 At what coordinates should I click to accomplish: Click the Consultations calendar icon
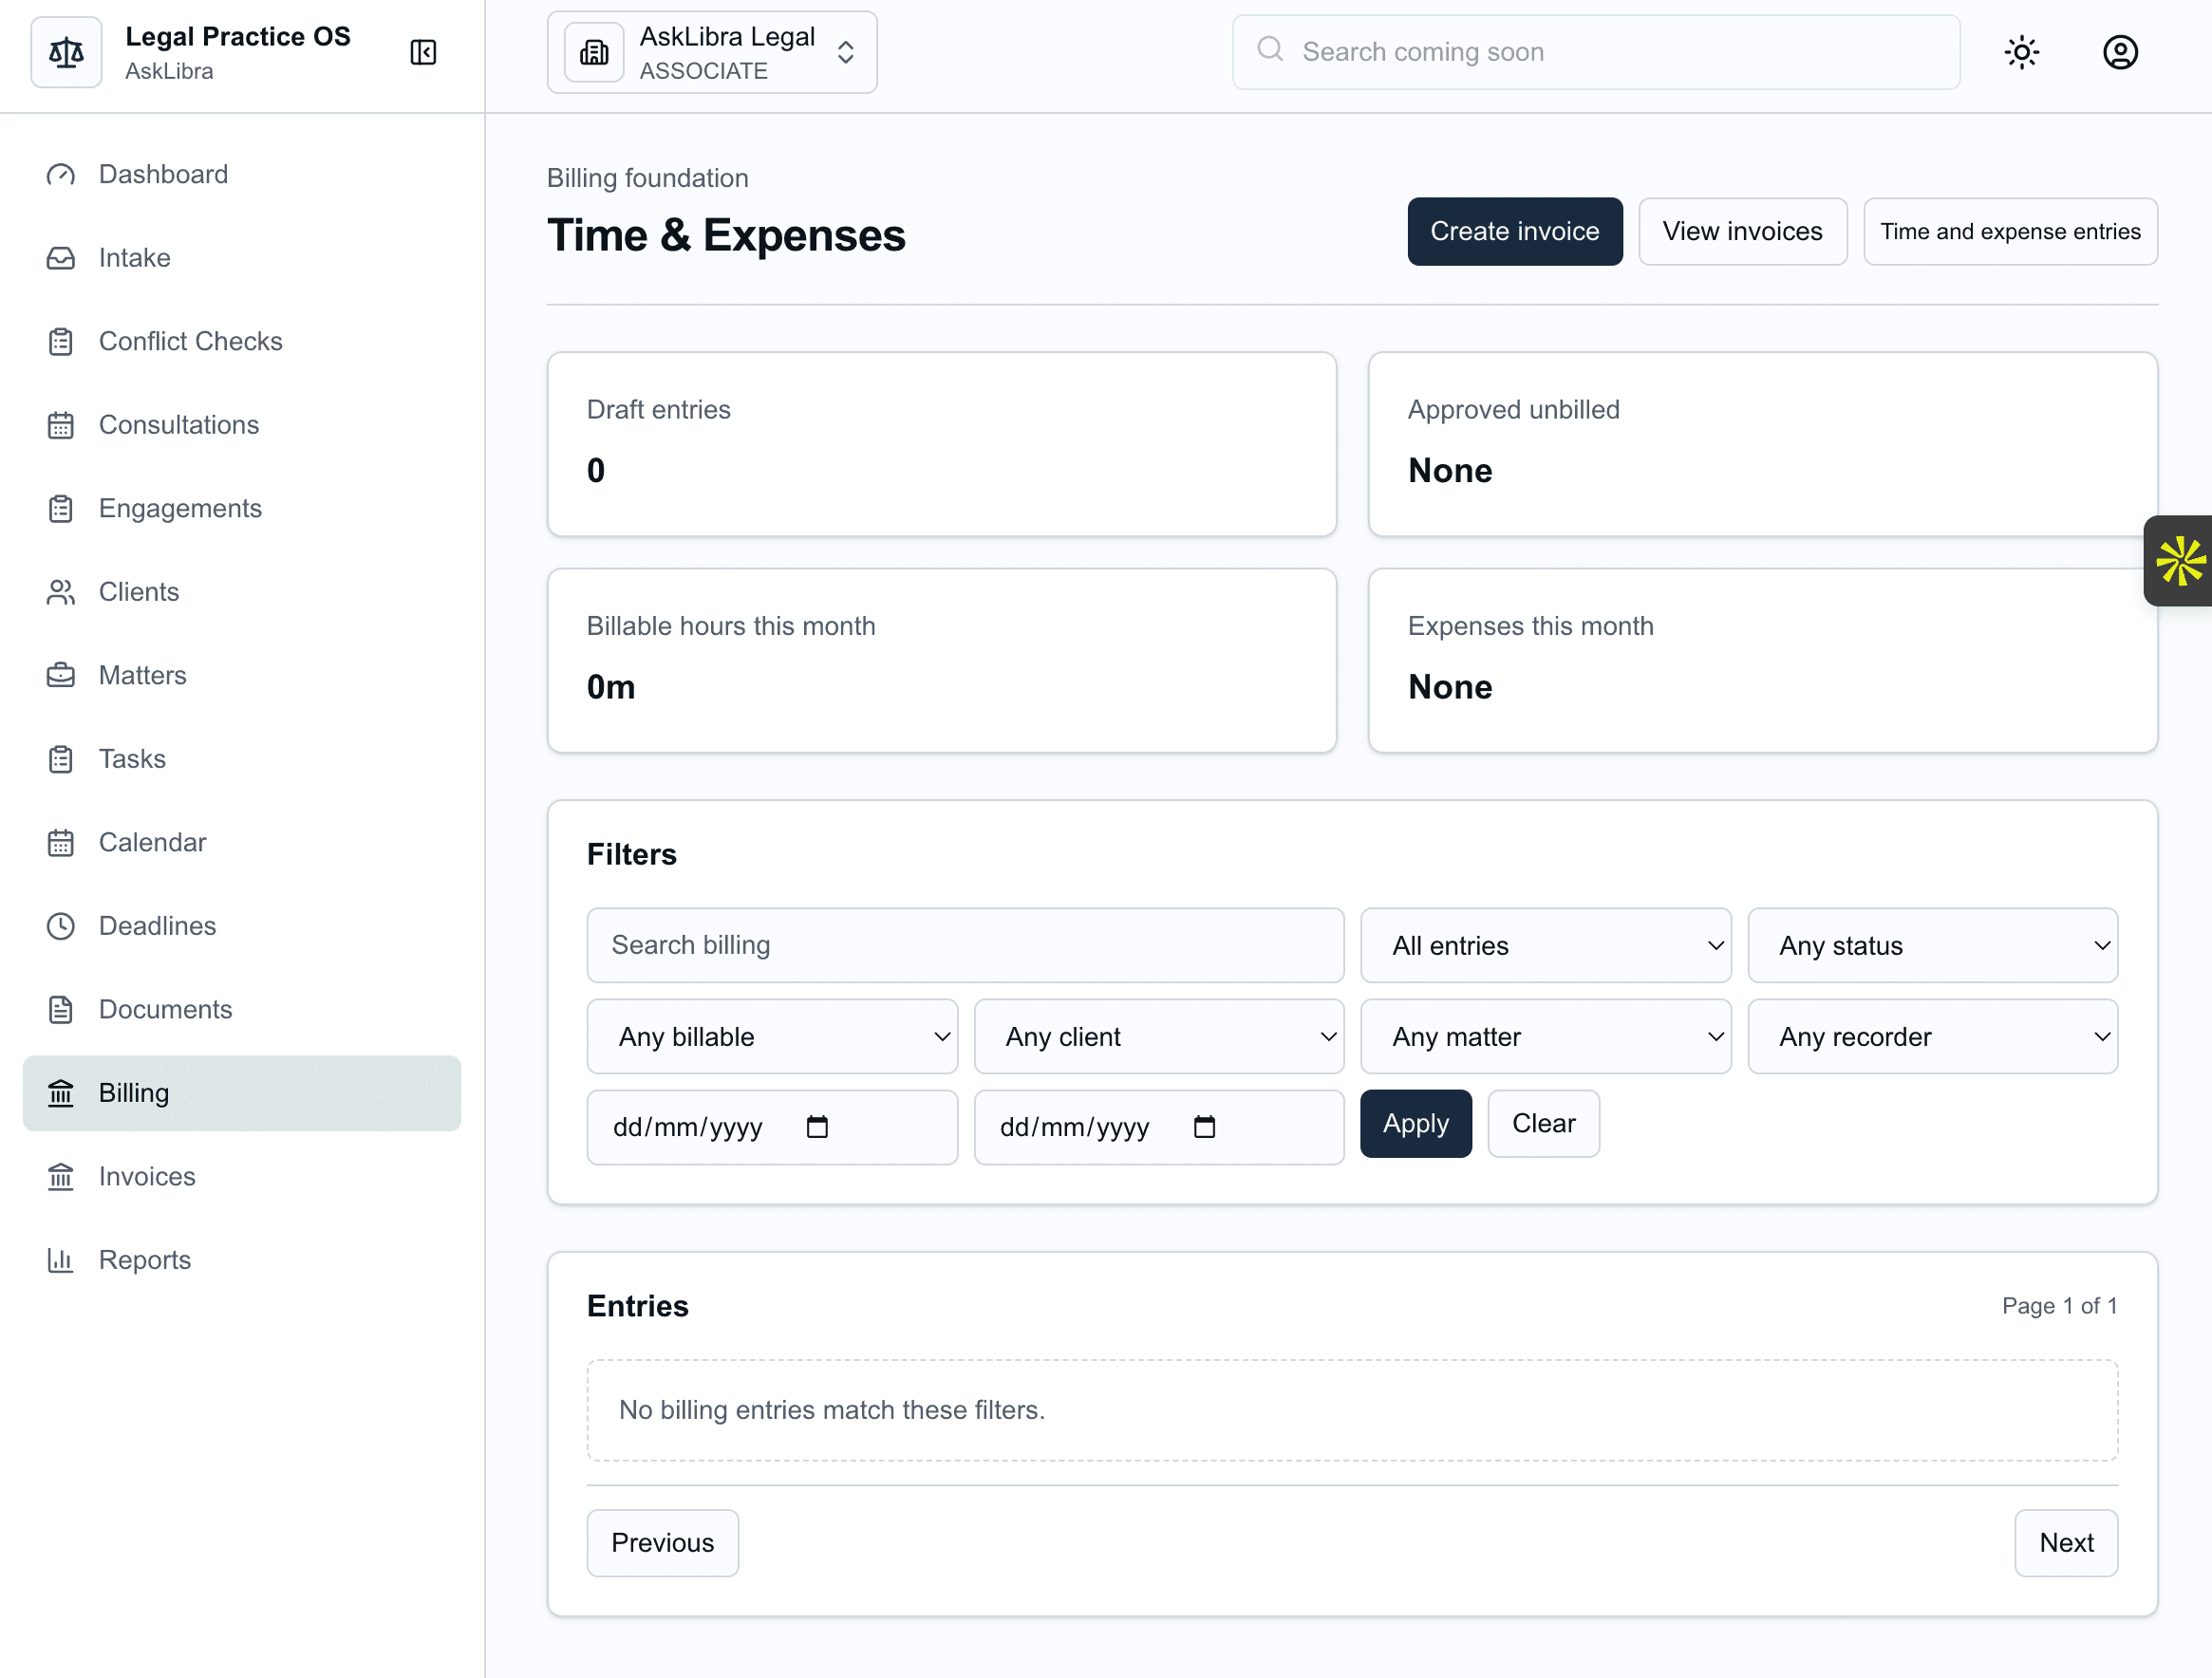point(61,425)
